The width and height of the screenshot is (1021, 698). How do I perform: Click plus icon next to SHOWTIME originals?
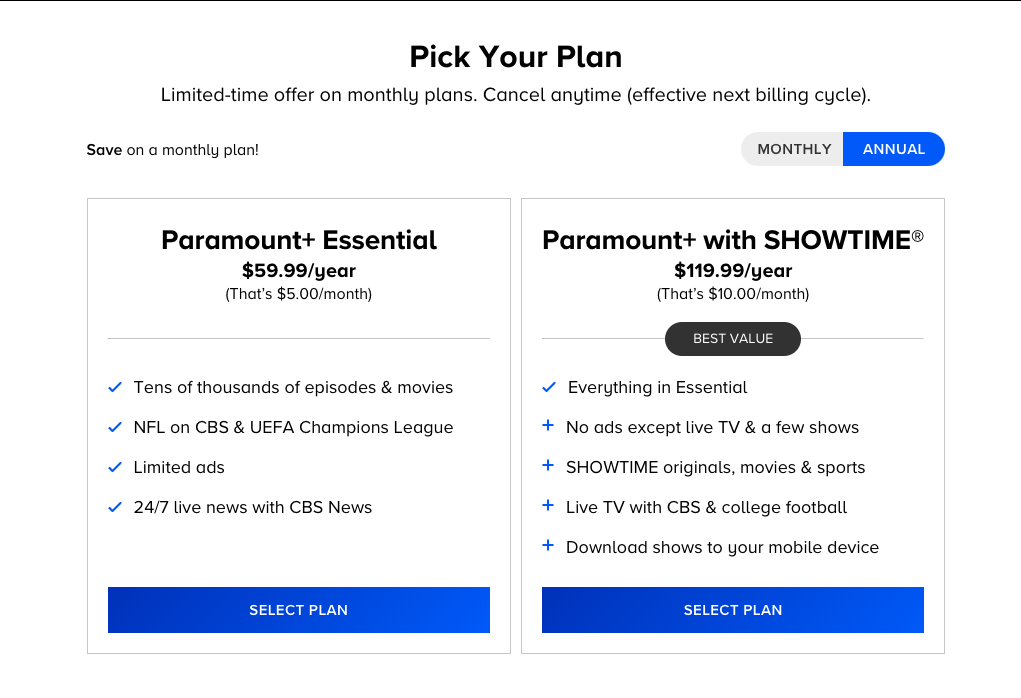pos(548,466)
